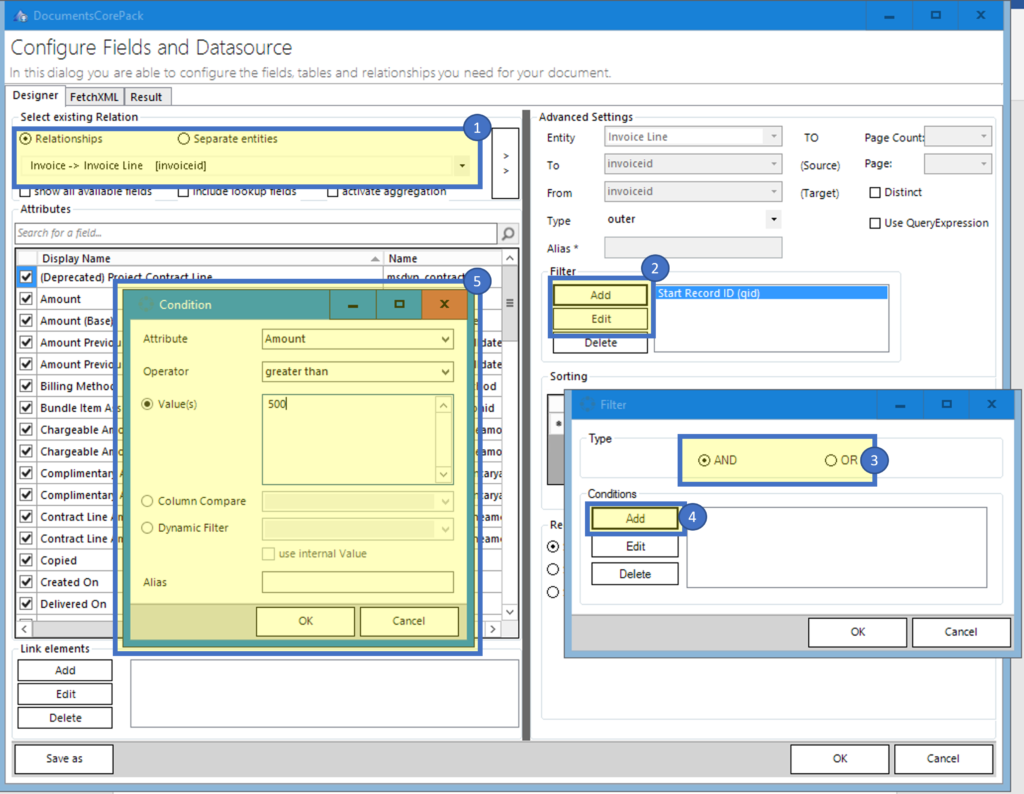Open the Entity dropdown showing Invoice Line
The height and width of the screenshot is (794, 1024).
(x=775, y=137)
